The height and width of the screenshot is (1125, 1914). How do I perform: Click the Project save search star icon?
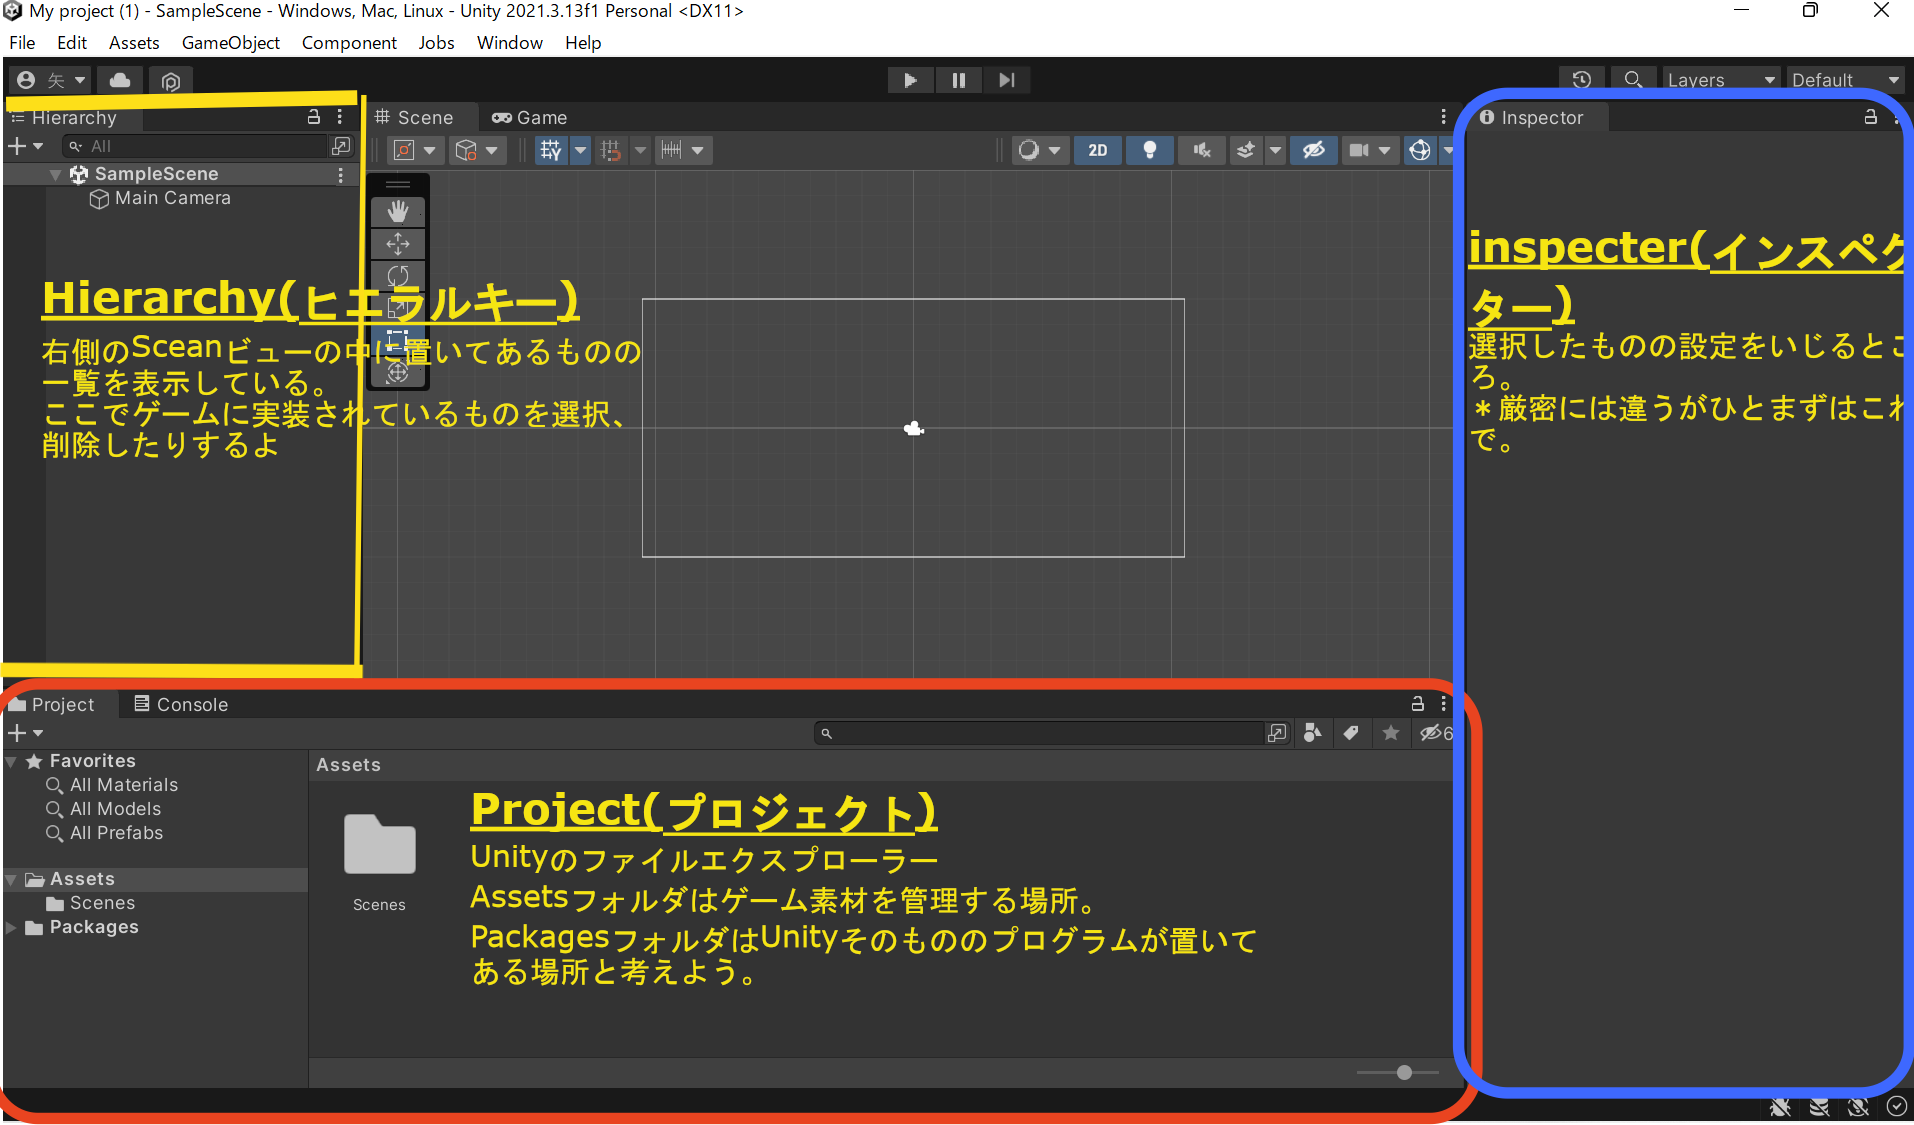[x=1391, y=733]
